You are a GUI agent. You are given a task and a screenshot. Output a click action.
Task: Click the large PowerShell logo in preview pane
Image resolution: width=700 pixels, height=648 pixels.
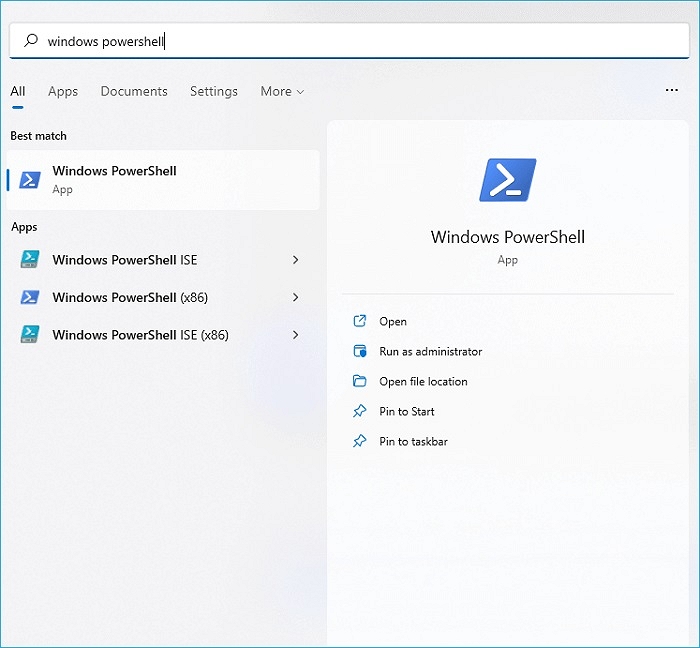tap(508, 180)
